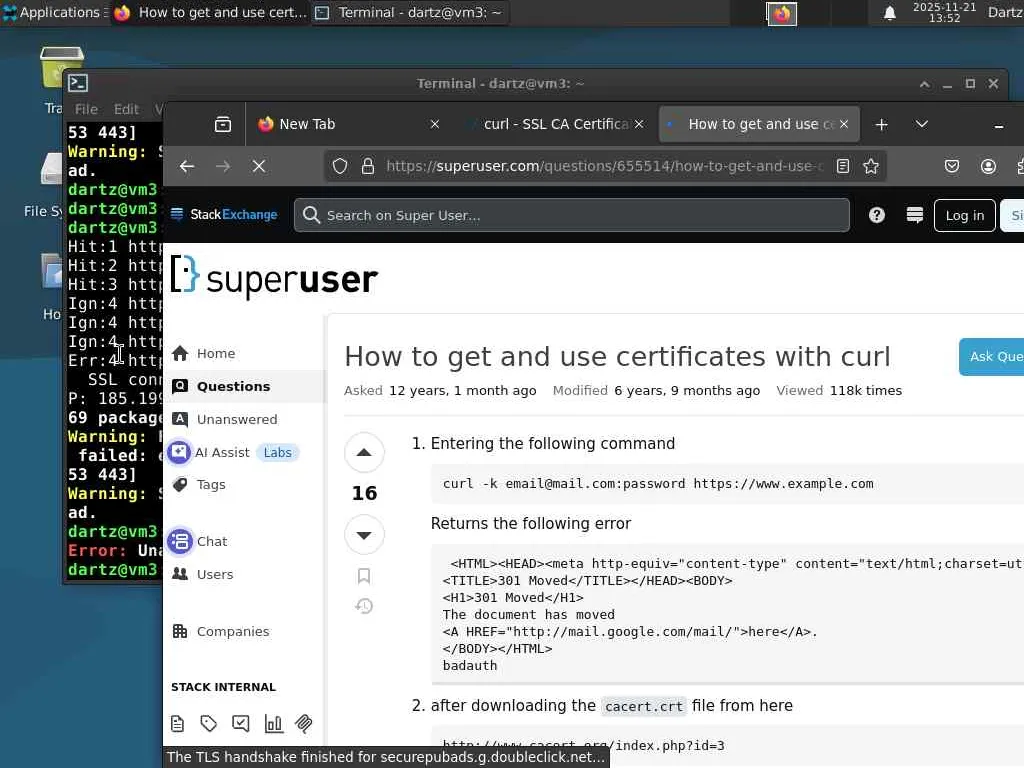
Task: Expand the list all tabs chevron
Action: pos(921,124)
